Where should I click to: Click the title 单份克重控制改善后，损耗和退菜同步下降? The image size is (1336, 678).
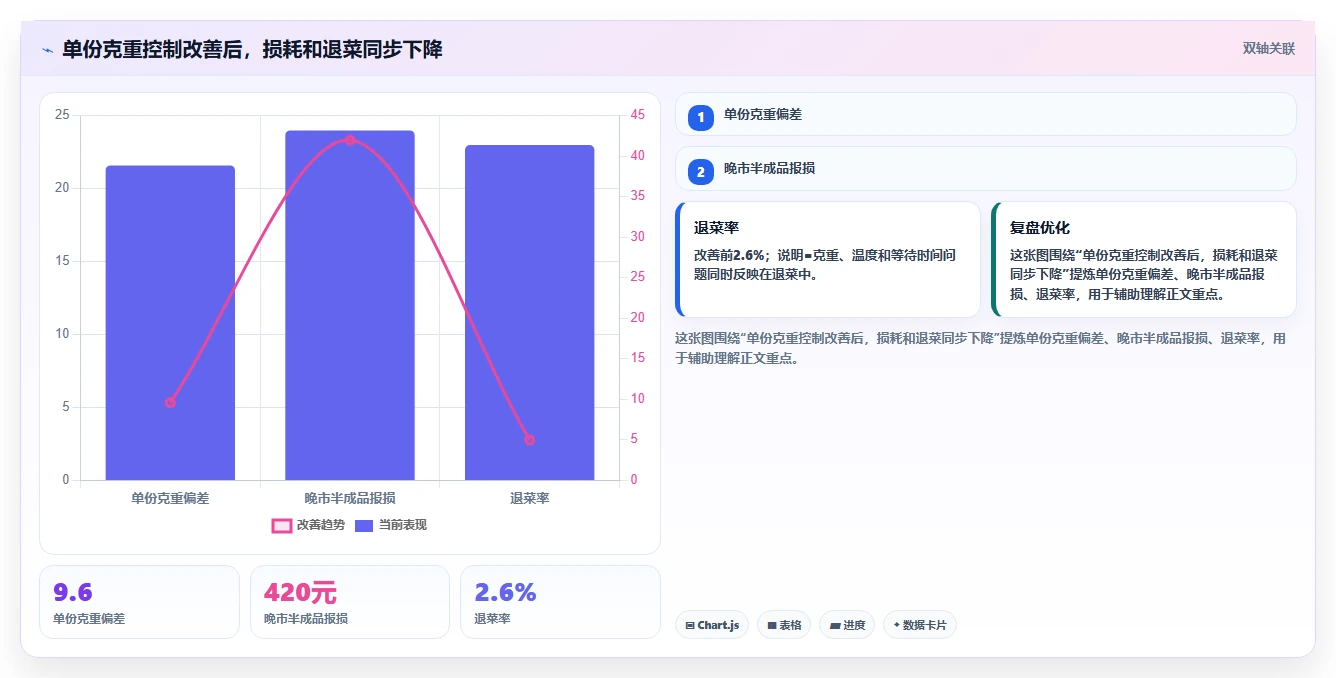click(252, 50)
